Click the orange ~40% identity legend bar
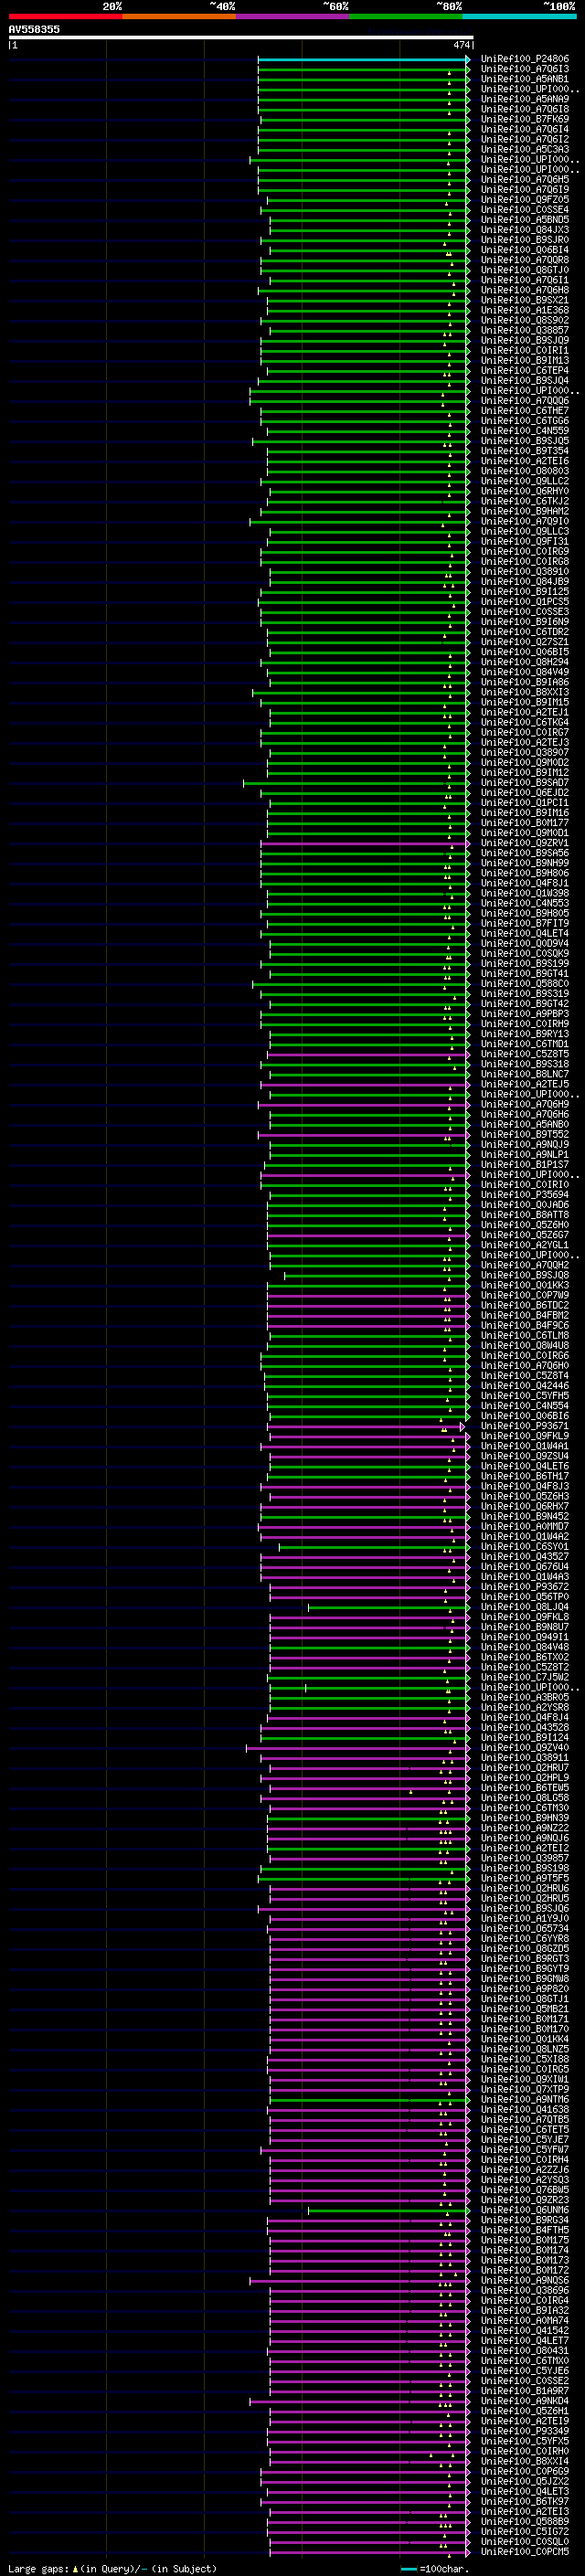This screenshot has height=2576, width=585. (x=179, y=16)
